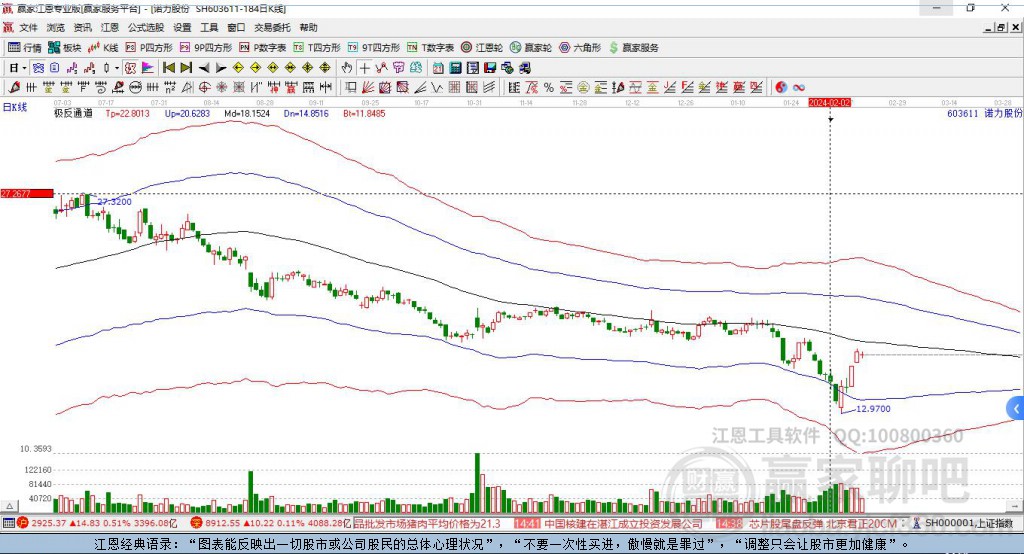Click the spiral drawing tool icon
Image resolution: width=1024 pixels, height=554 pixels.
tap(101, 88)
